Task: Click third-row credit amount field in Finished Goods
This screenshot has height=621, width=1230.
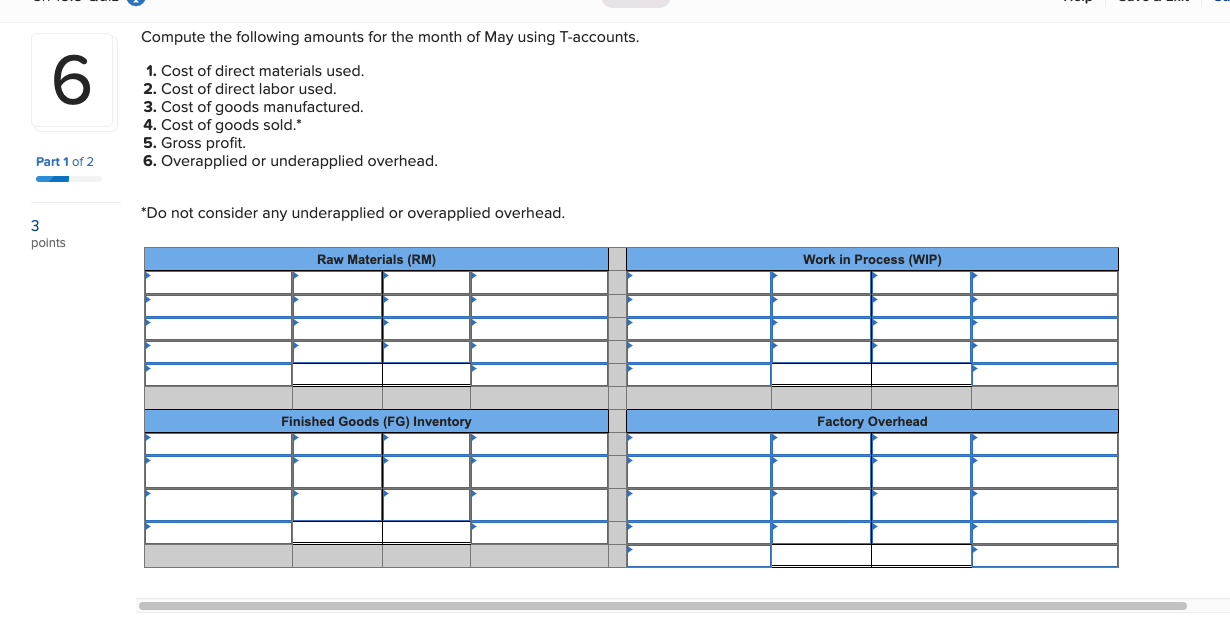Action: (x=426, y=505)
